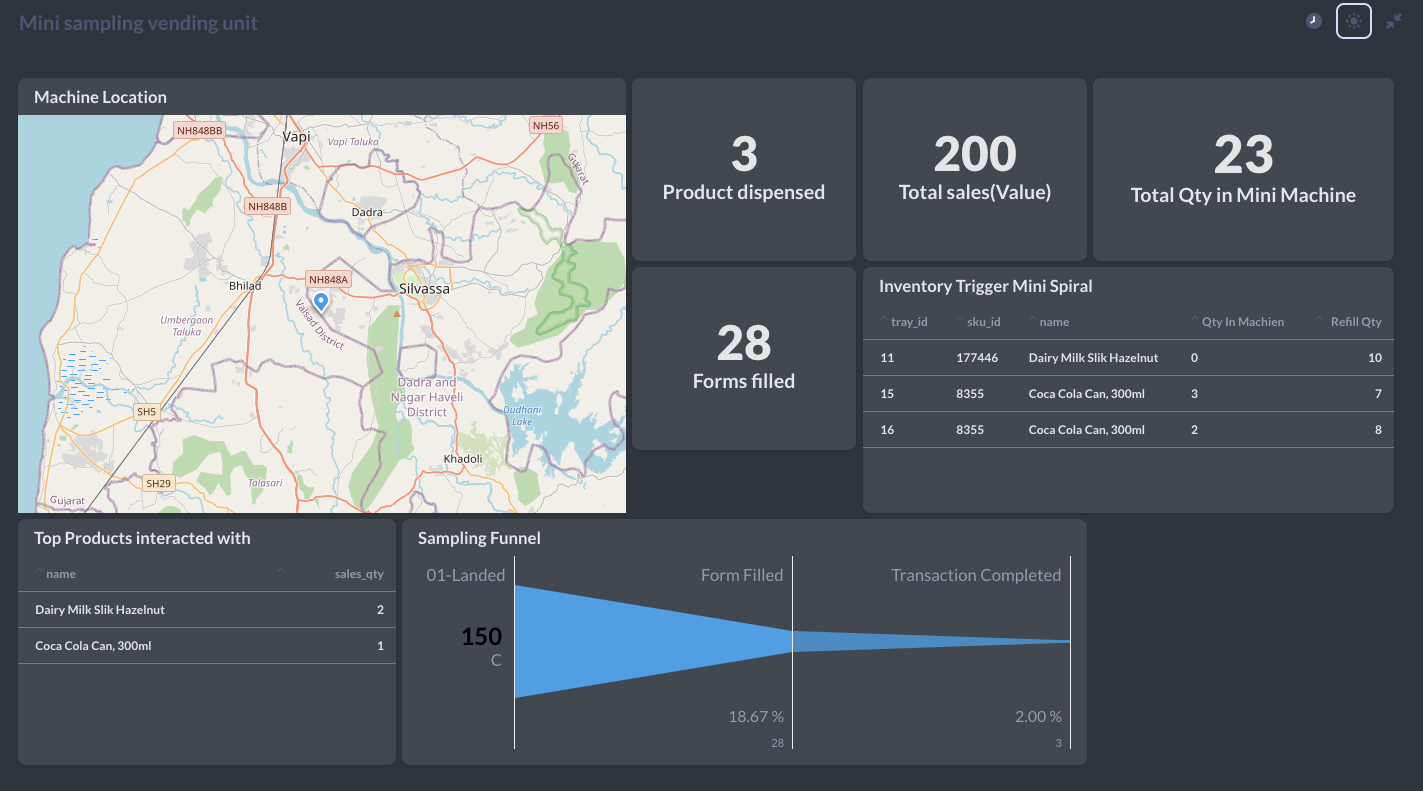The width and height of the screenshot is (1423, 791).
Task: Toggle daytime mode with sun icon
Action: click(1353, 21)
